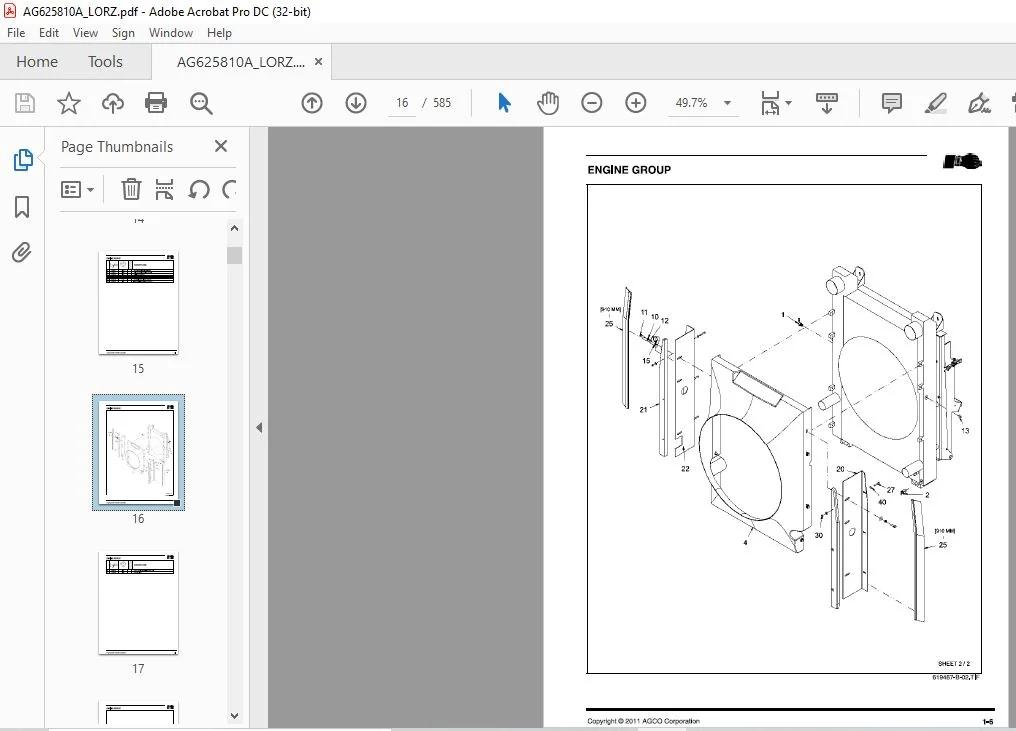The width and height of the screenshot is (1016, 731).
Task: Click the 585 total pages text
Action: click(x=442, y=103)
